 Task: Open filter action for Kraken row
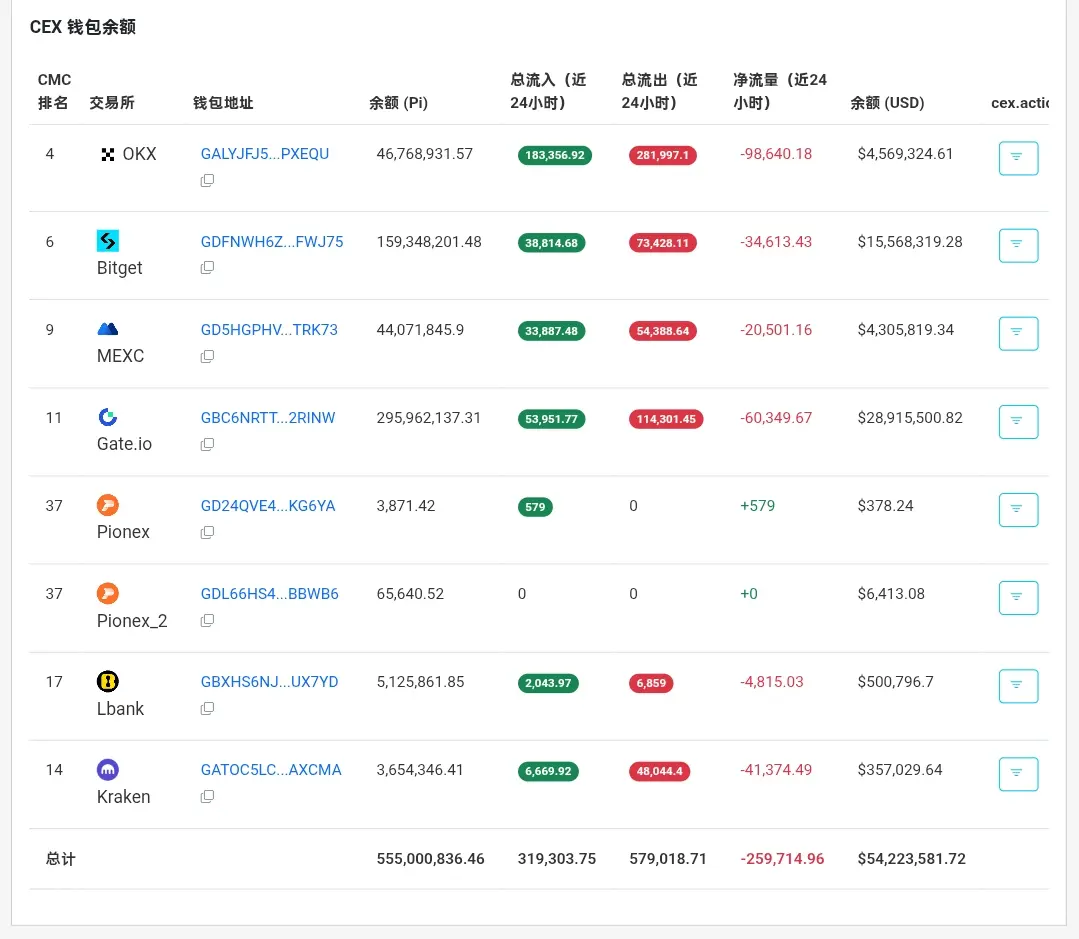point(1018,774)
